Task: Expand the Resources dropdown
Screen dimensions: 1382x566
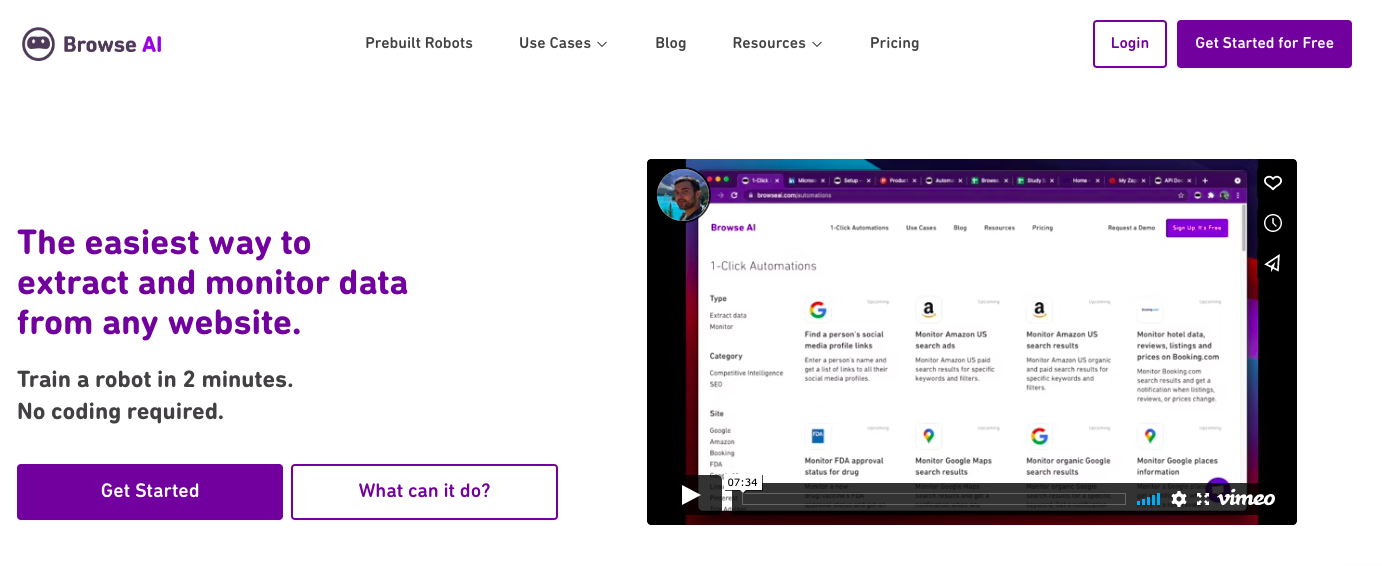Action: pos(777,43)
